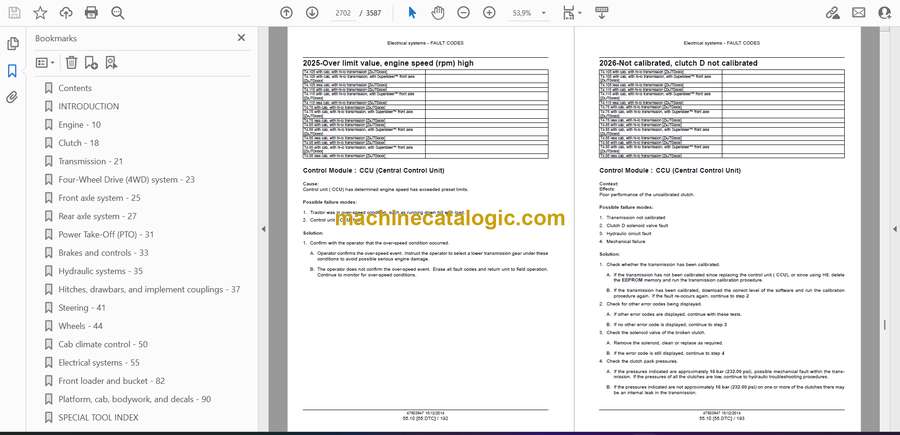Open Cab climate control - 50 bookmark
The height and width of the screenshot is (435, 900).
103,344
